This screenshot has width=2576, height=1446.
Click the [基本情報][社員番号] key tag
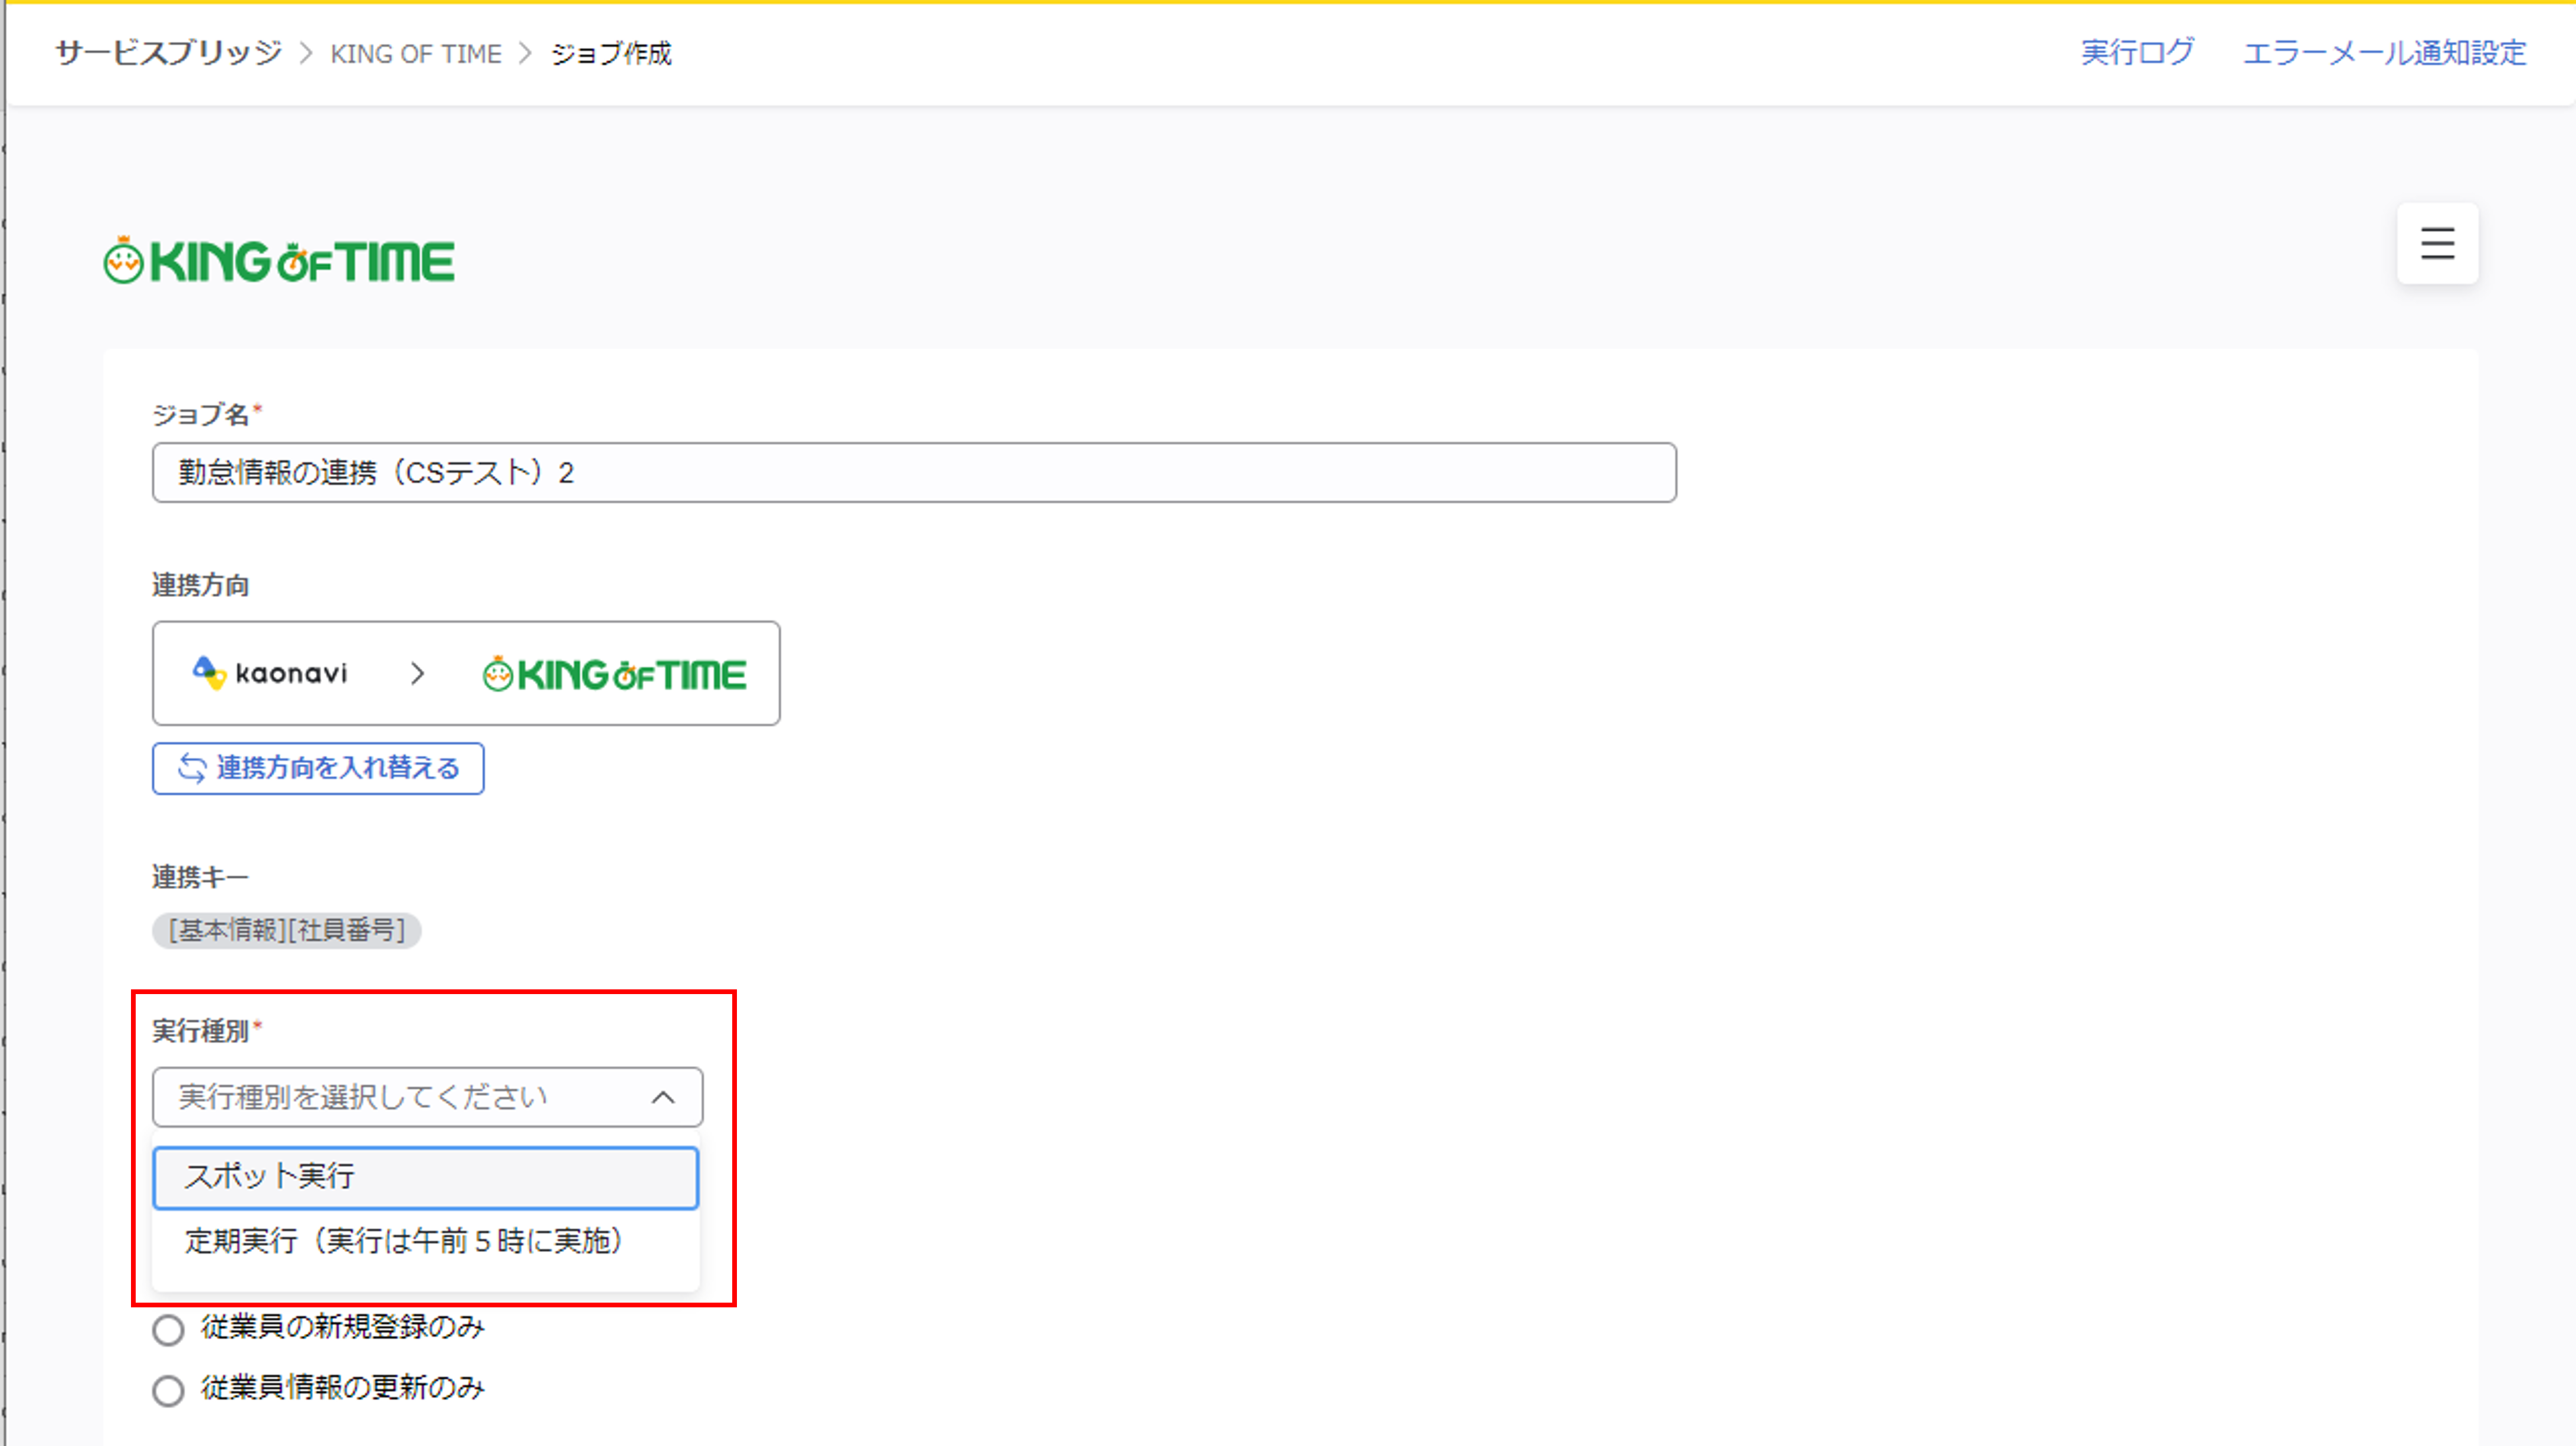click(x=286, y=930)
